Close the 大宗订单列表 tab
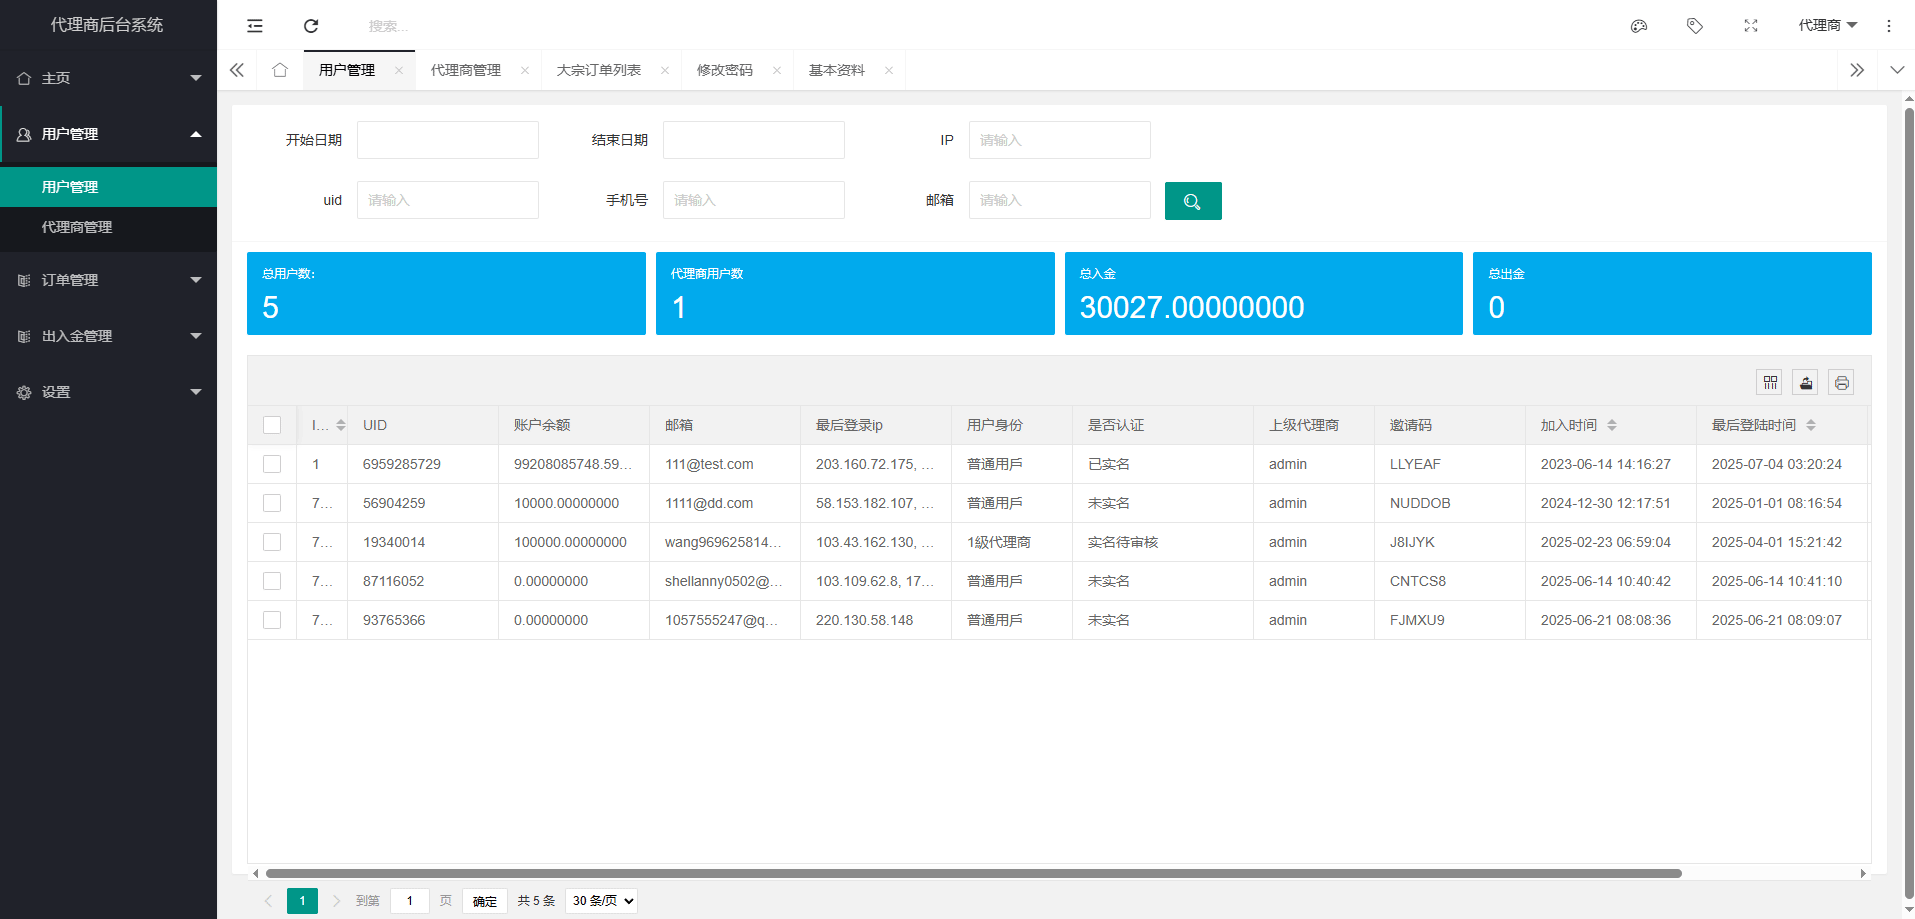The width and height of the screenshot is (1915, 919). click(665, 70)
